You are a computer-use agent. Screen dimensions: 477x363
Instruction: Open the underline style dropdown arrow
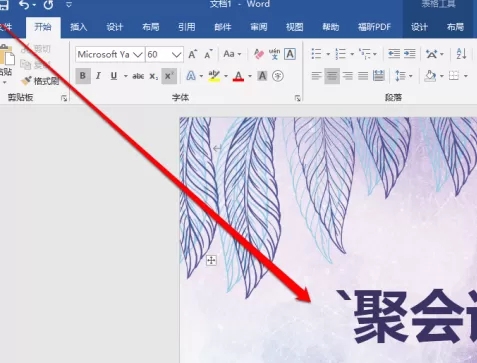pos(126,76)
